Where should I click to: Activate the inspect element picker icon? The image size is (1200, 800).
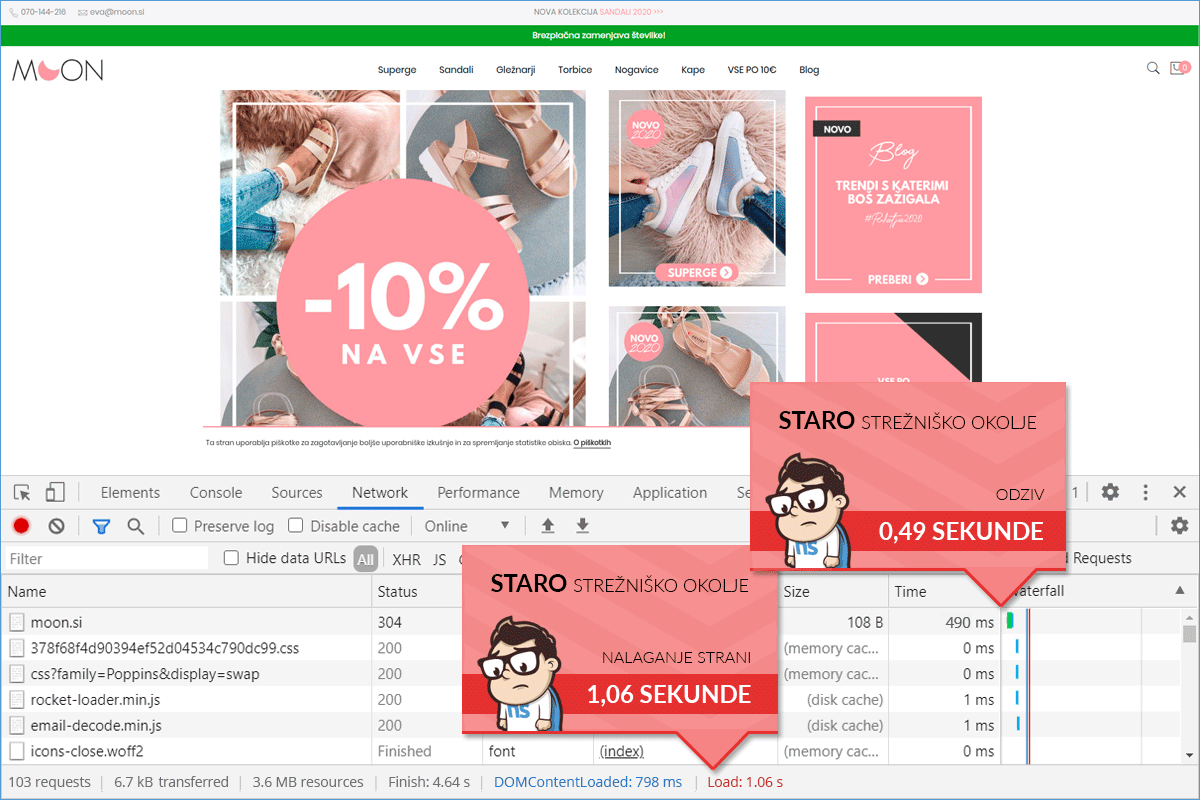(22, 492)
